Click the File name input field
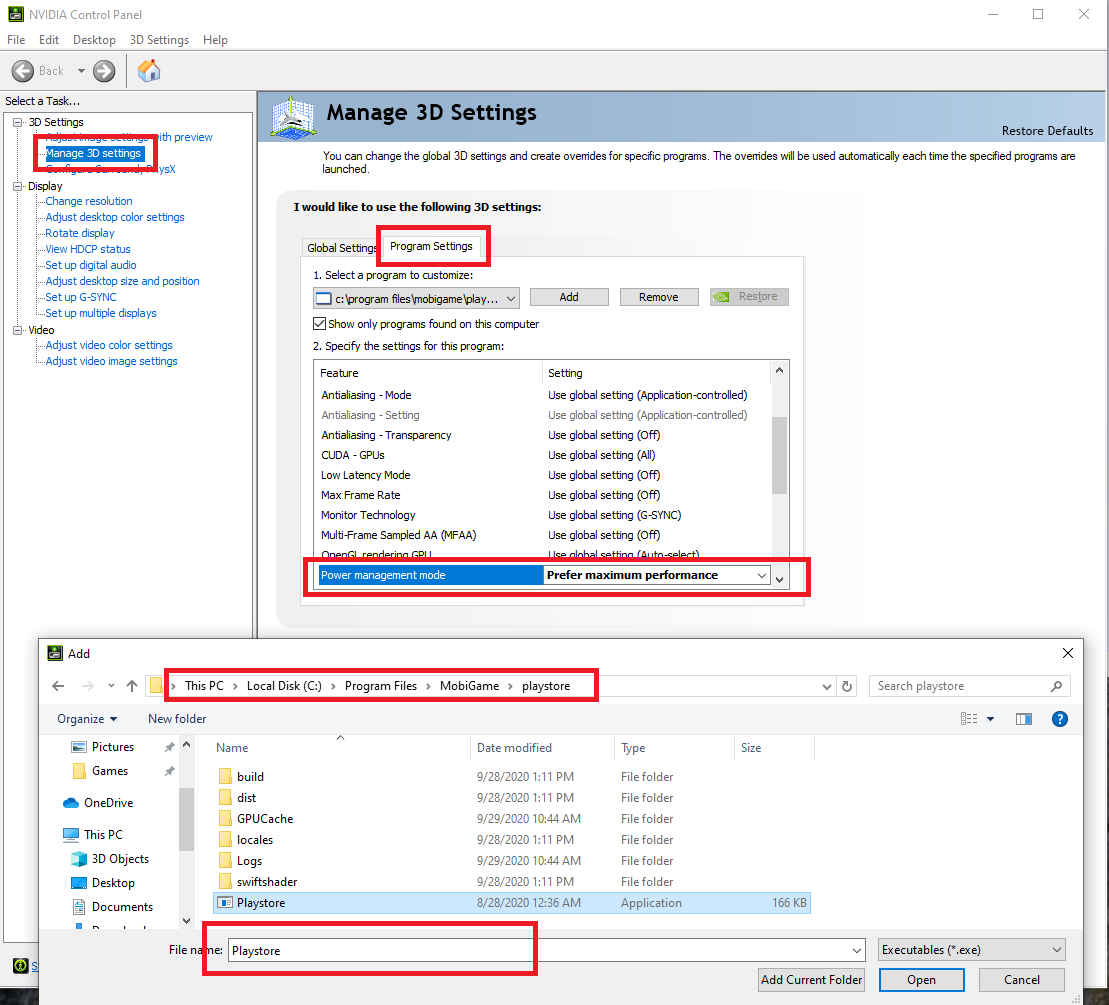 (545, 950)
